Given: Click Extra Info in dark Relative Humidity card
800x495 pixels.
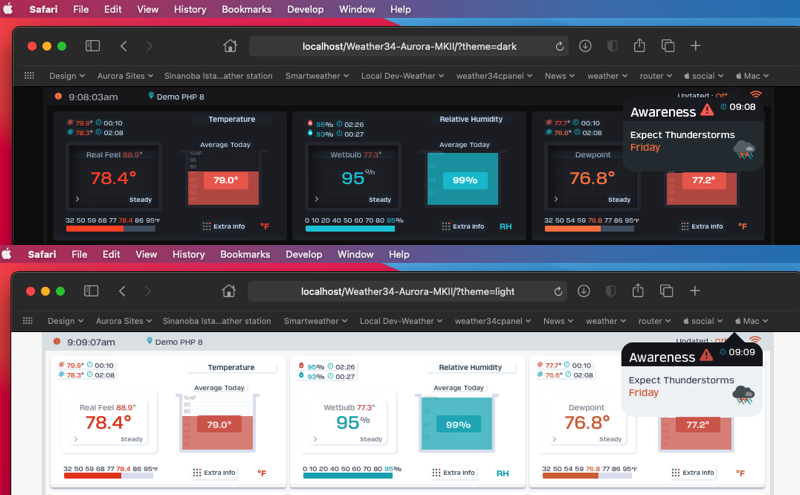Looking at the screenshot, I should click(463, 226).
